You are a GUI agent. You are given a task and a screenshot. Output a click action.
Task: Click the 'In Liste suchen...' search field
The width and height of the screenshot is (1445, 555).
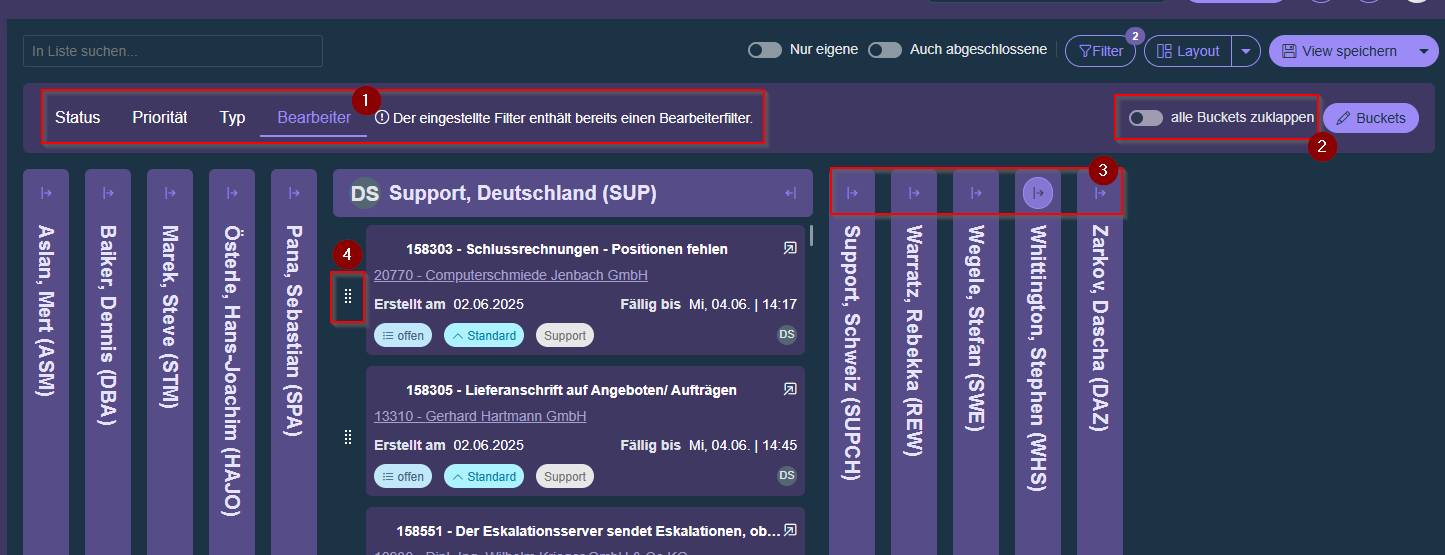click(x=173, y=51)
